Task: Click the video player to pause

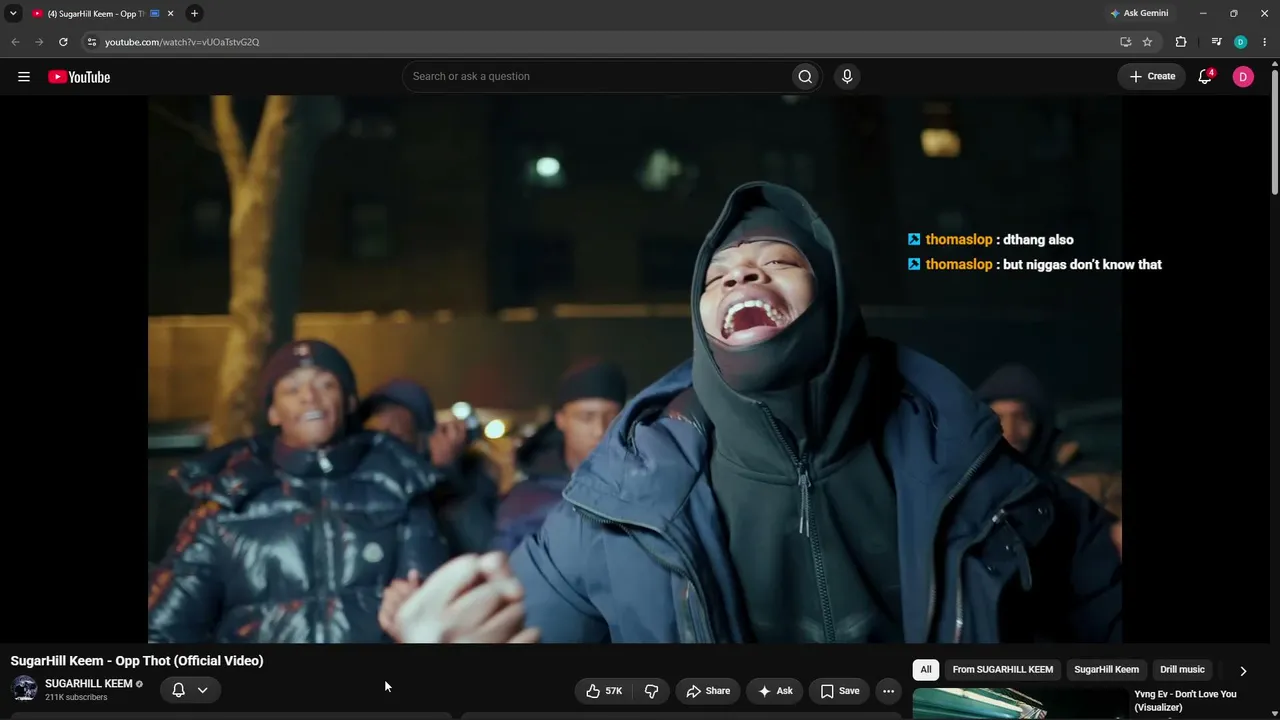Action: 635,369
